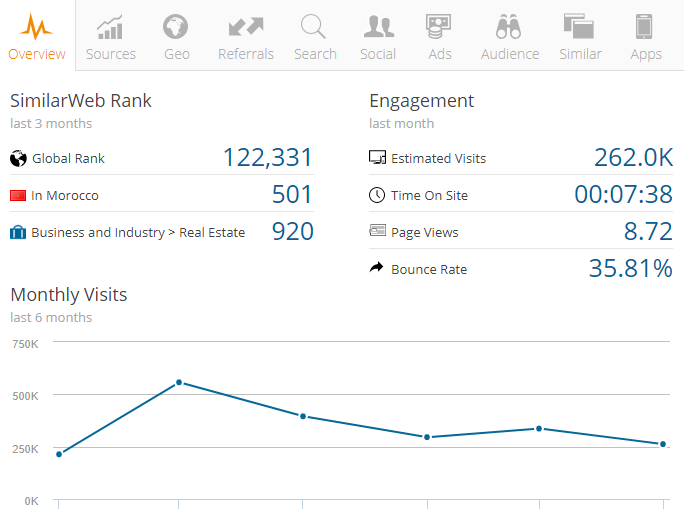This screenshot has width=684, height=511.
Task: Click the Morocco flag icon
Action: (18, 196)
